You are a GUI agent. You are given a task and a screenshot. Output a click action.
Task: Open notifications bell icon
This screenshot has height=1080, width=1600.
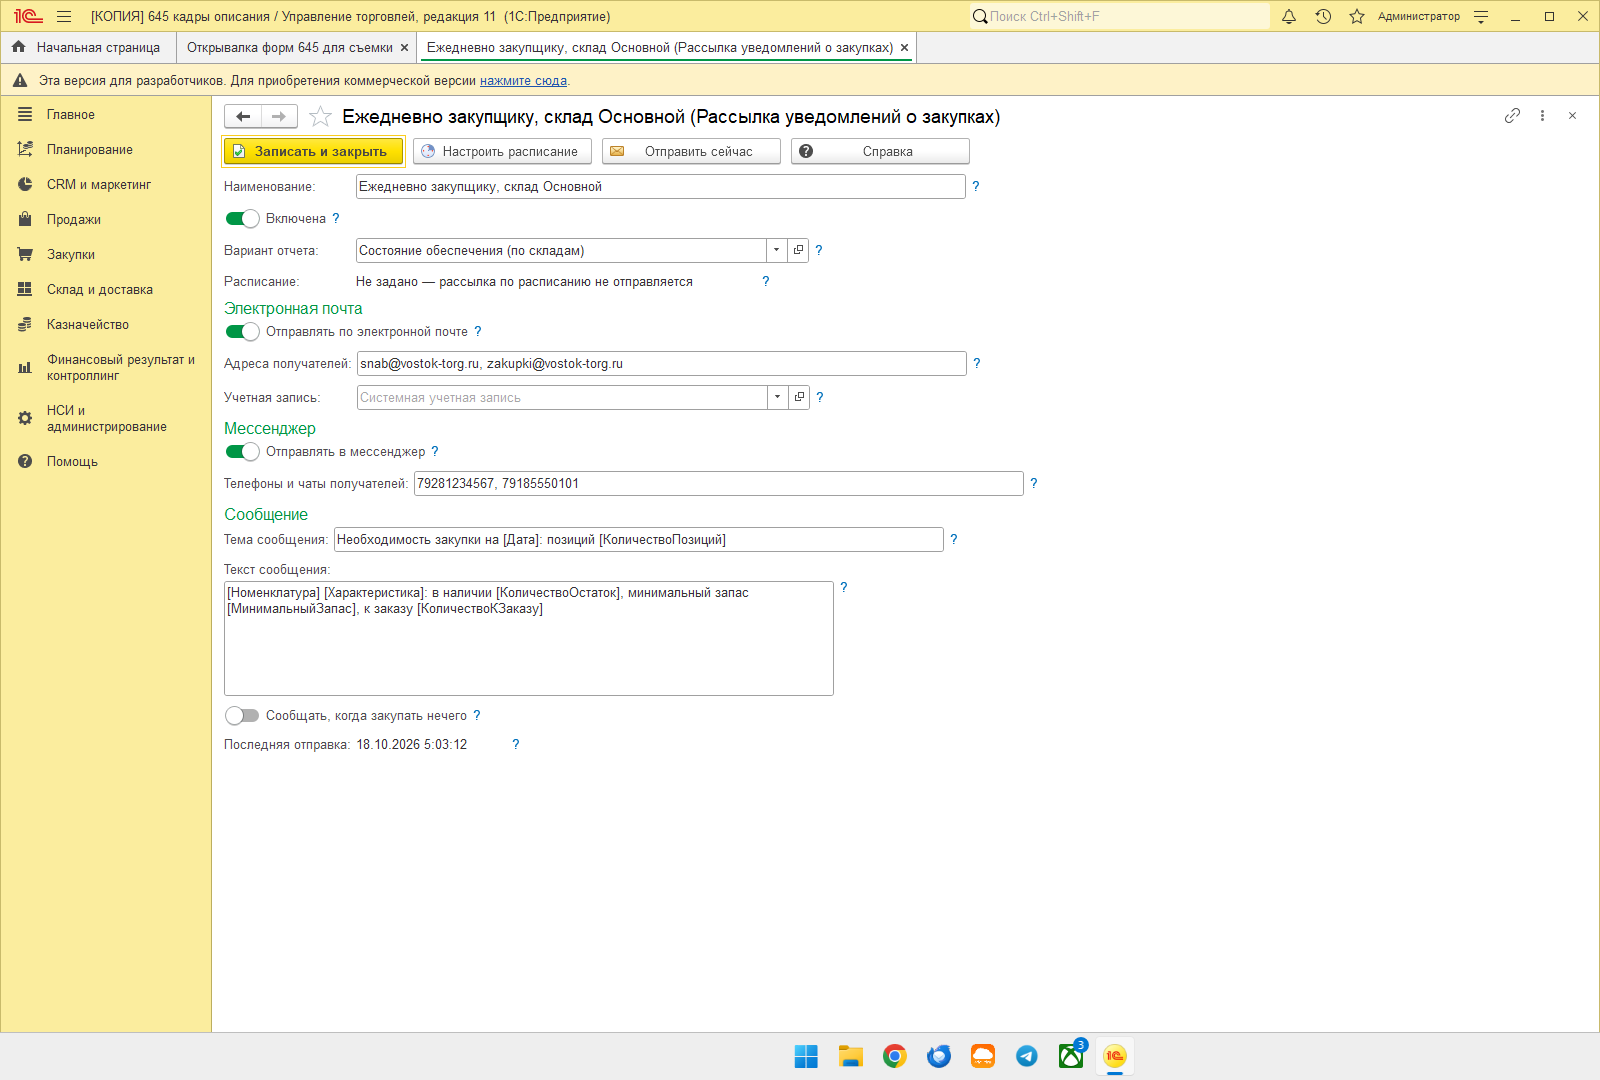point(1289,16)
